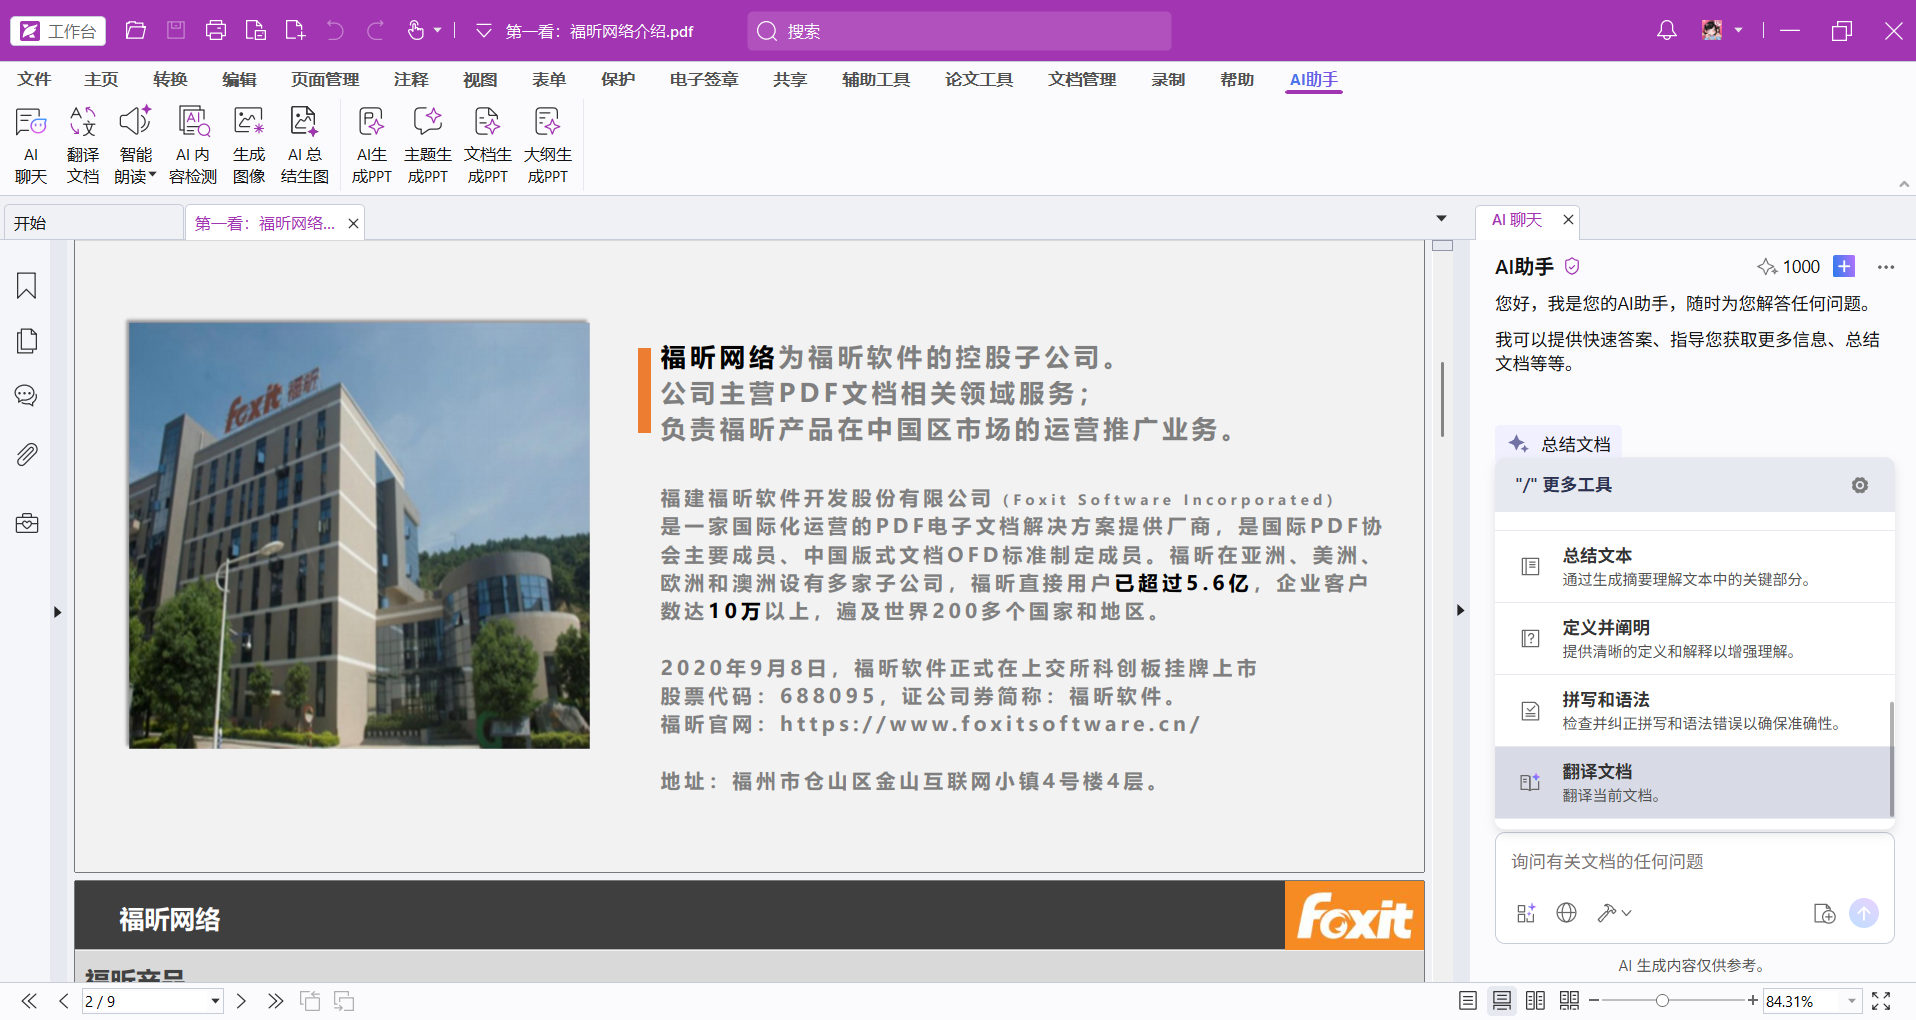This screenshot has width=1916, height=1020.
Task: Open the foxitsoftware.cn URL in document
Action: point(990,724)
